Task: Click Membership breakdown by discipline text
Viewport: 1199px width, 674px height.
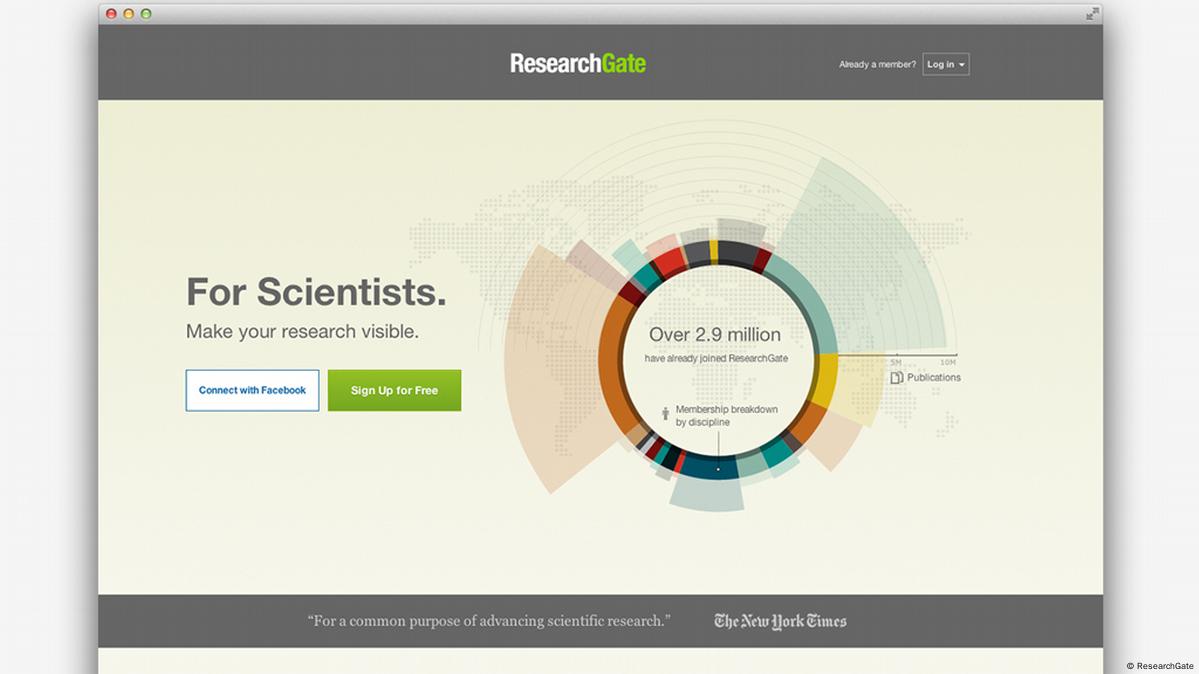Action: 726,415
